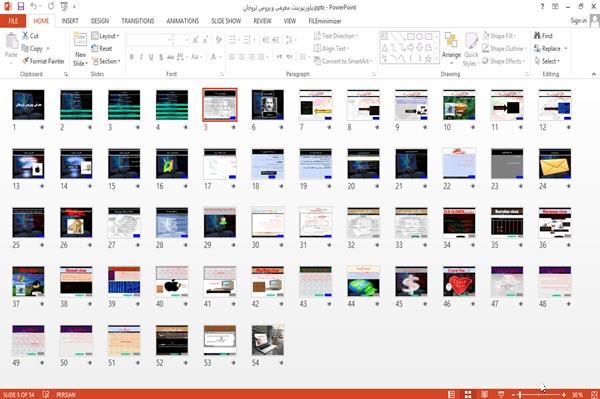Click the Cut scissors icon
The height and width of the screenshot is (399, 600).
[x=26, y=36]
